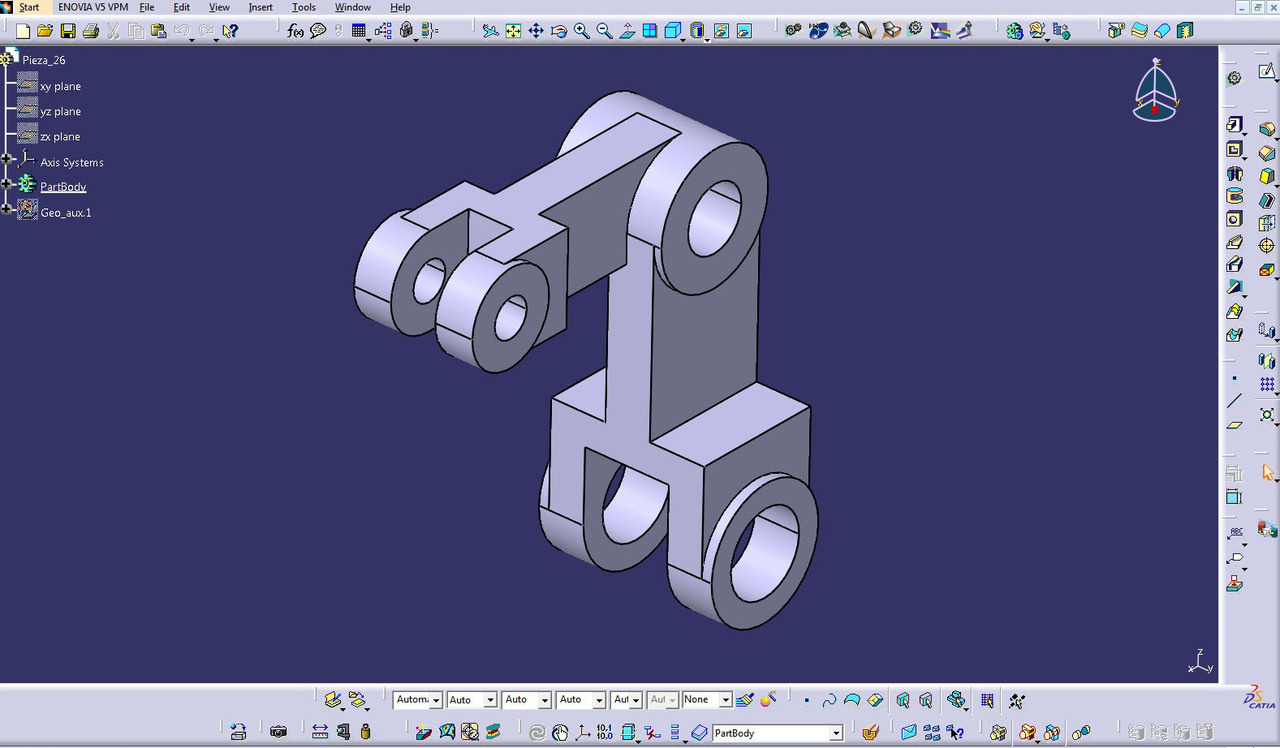Open the first 'Autom' graphic properties dropdown
Image resolution: width=1280 pixels, height=748 pixels.
coord(436,700)
